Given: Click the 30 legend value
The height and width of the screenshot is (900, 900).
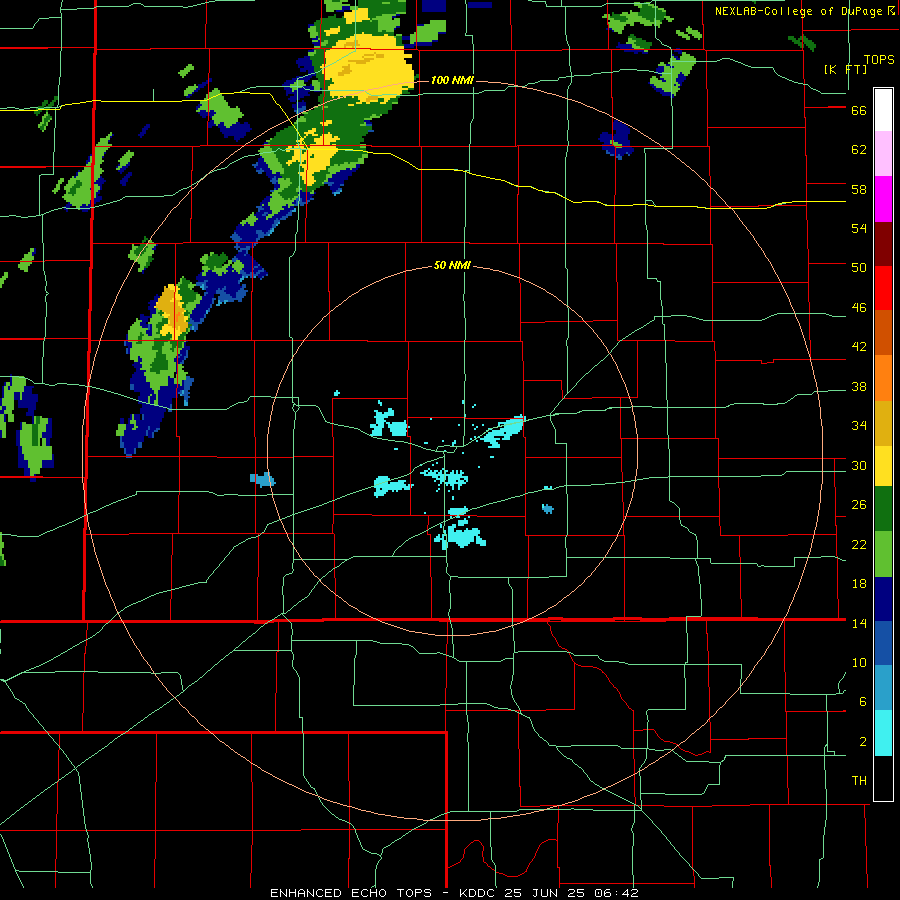Looking at the screenshot, I should click(x=859, y=465).
